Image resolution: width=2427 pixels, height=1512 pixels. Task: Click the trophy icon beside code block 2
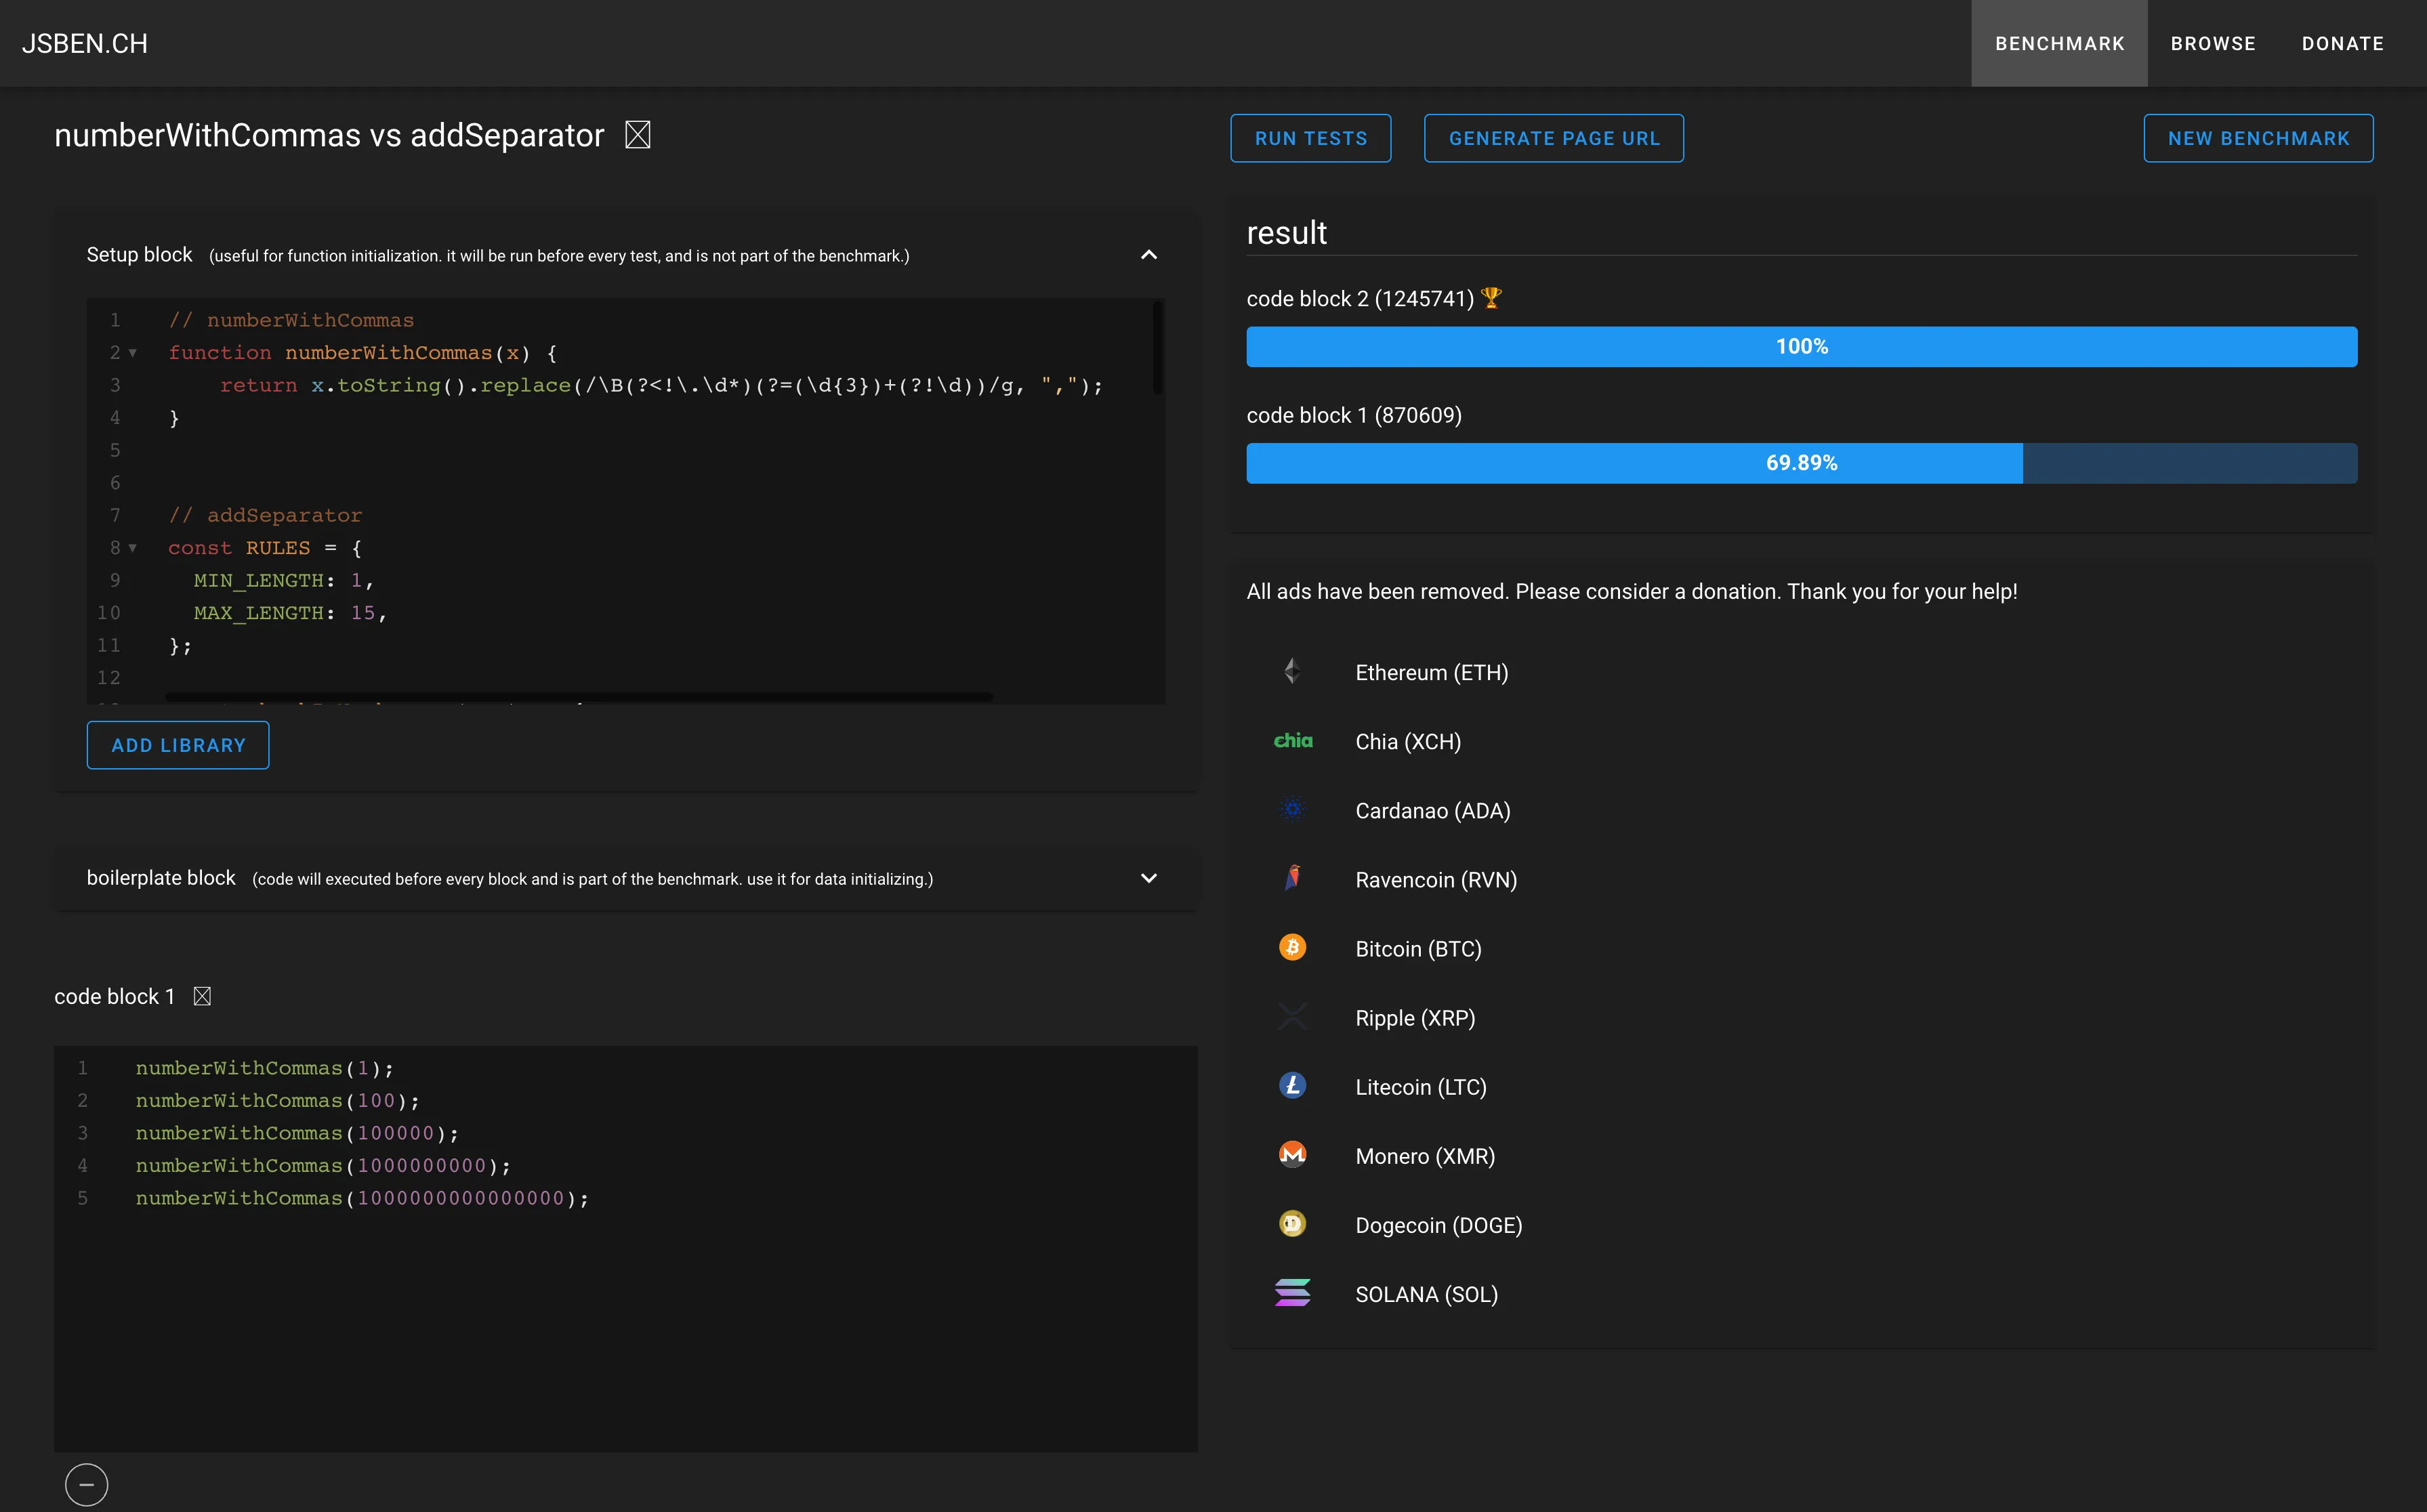(x=1492, y=297)
